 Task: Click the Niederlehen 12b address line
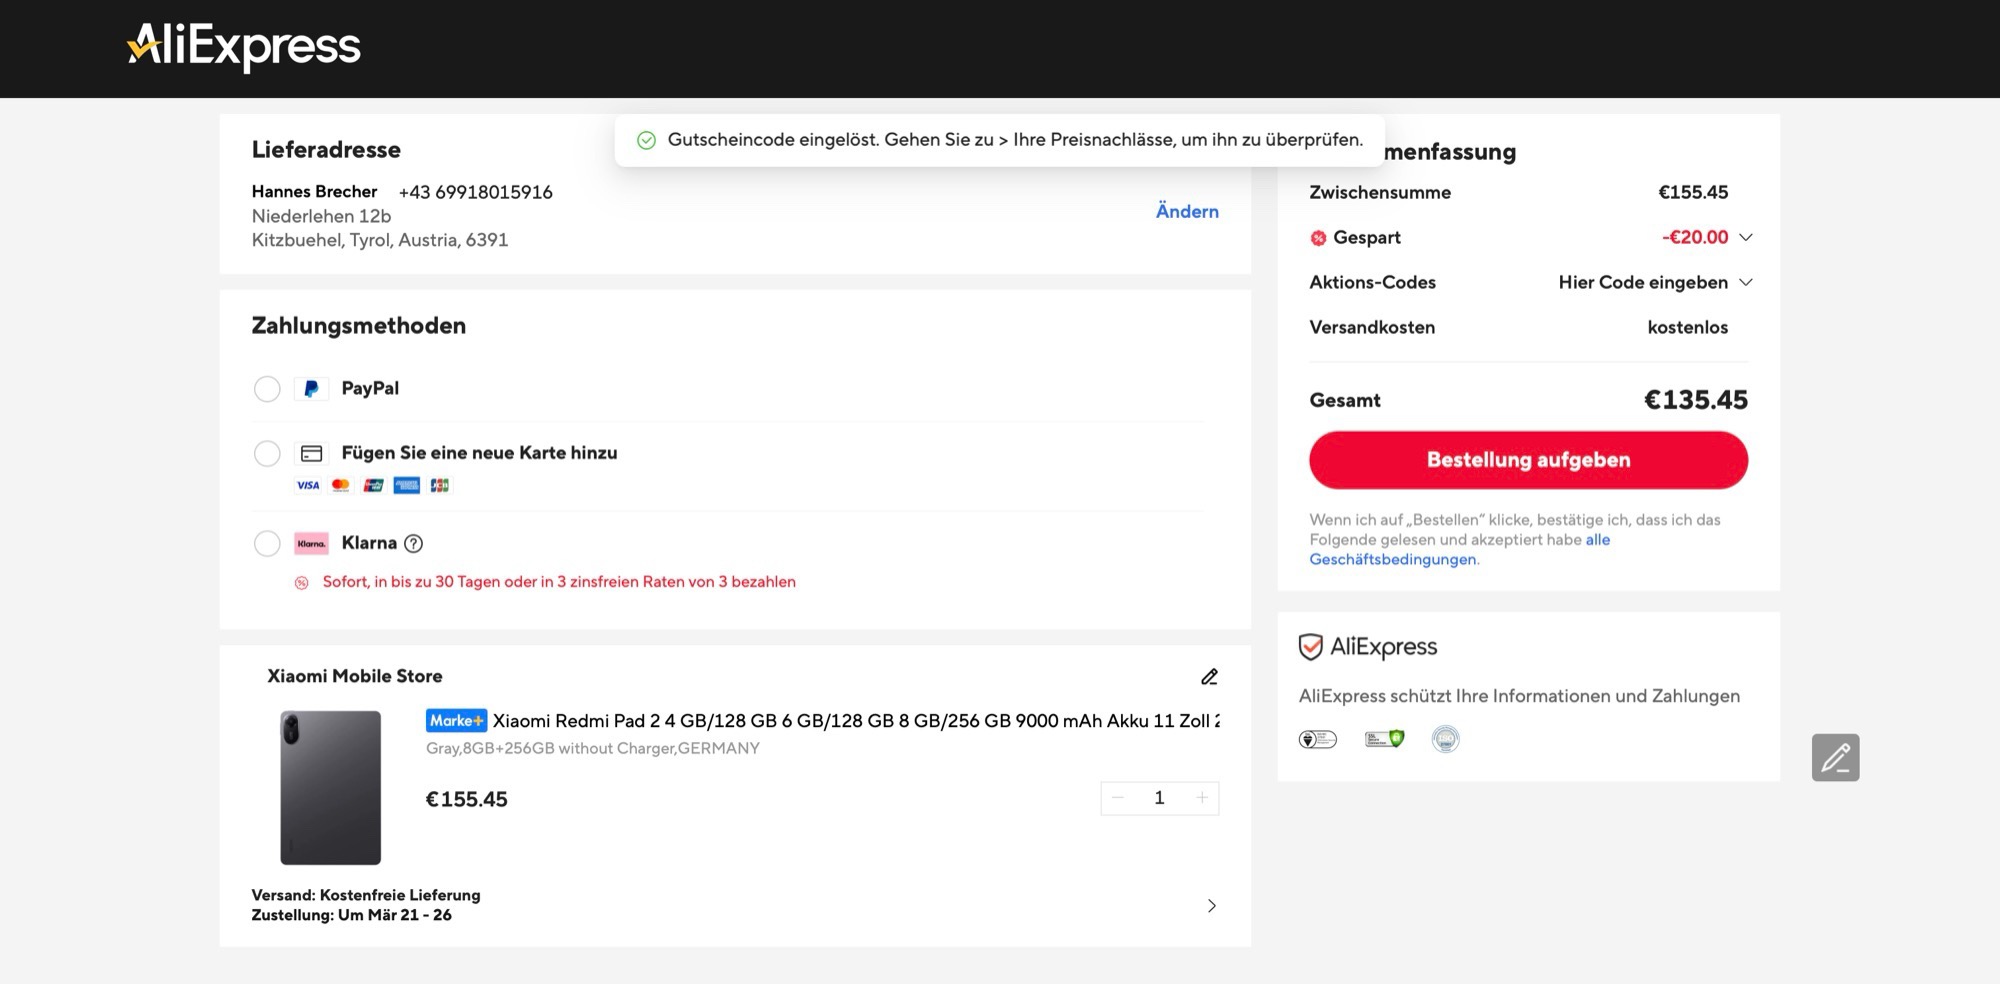pyautogui.click(x=321, y=216)
